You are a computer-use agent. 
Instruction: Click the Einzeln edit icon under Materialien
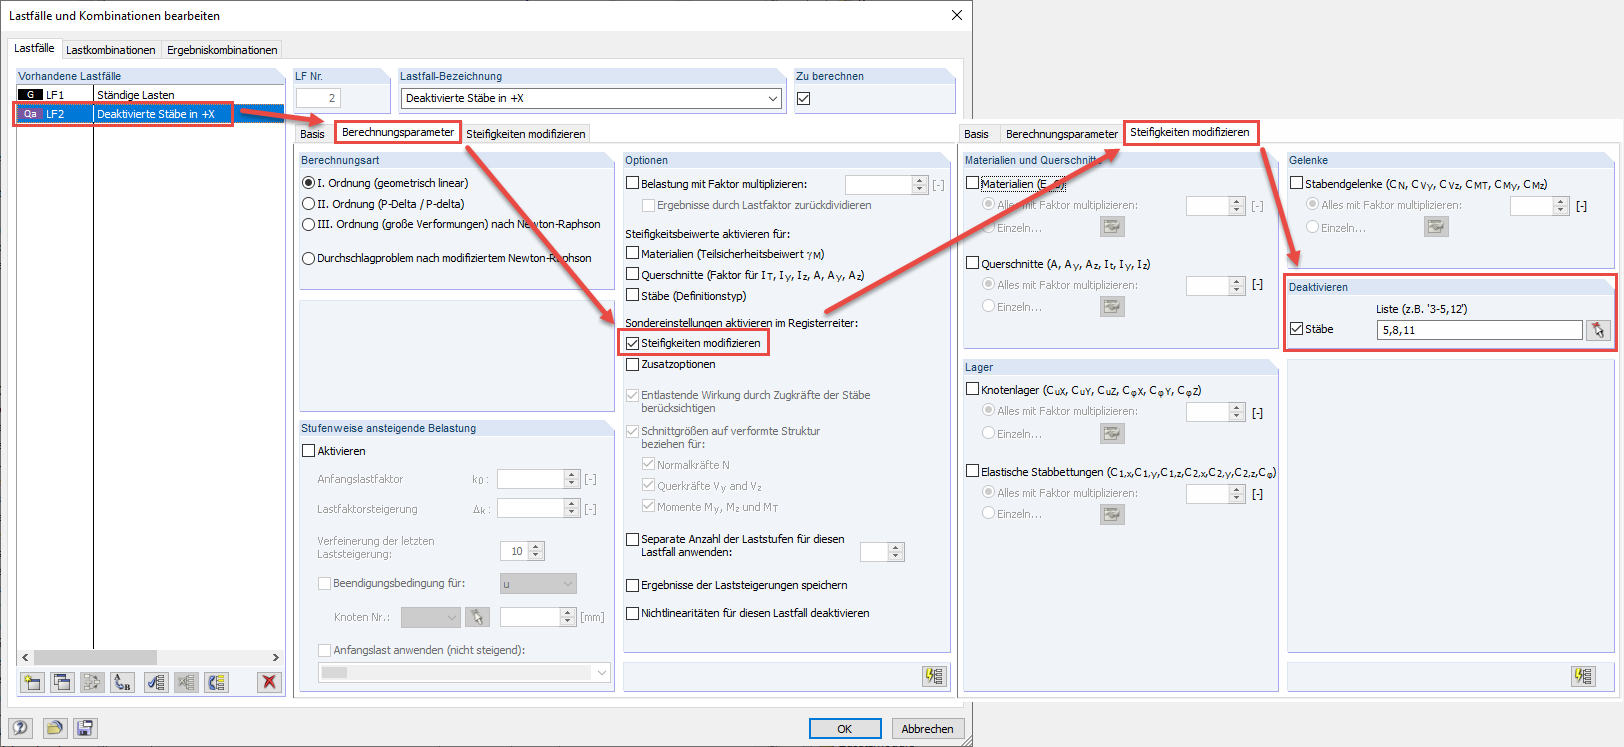[1112, 227]
